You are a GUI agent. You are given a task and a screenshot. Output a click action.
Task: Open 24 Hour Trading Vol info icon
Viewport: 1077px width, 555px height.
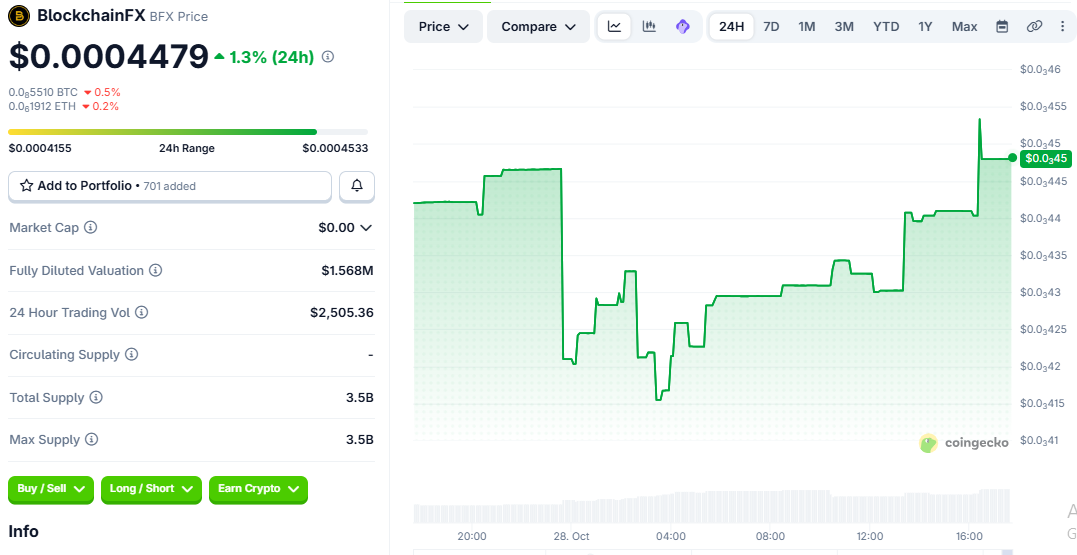point(141,313)
